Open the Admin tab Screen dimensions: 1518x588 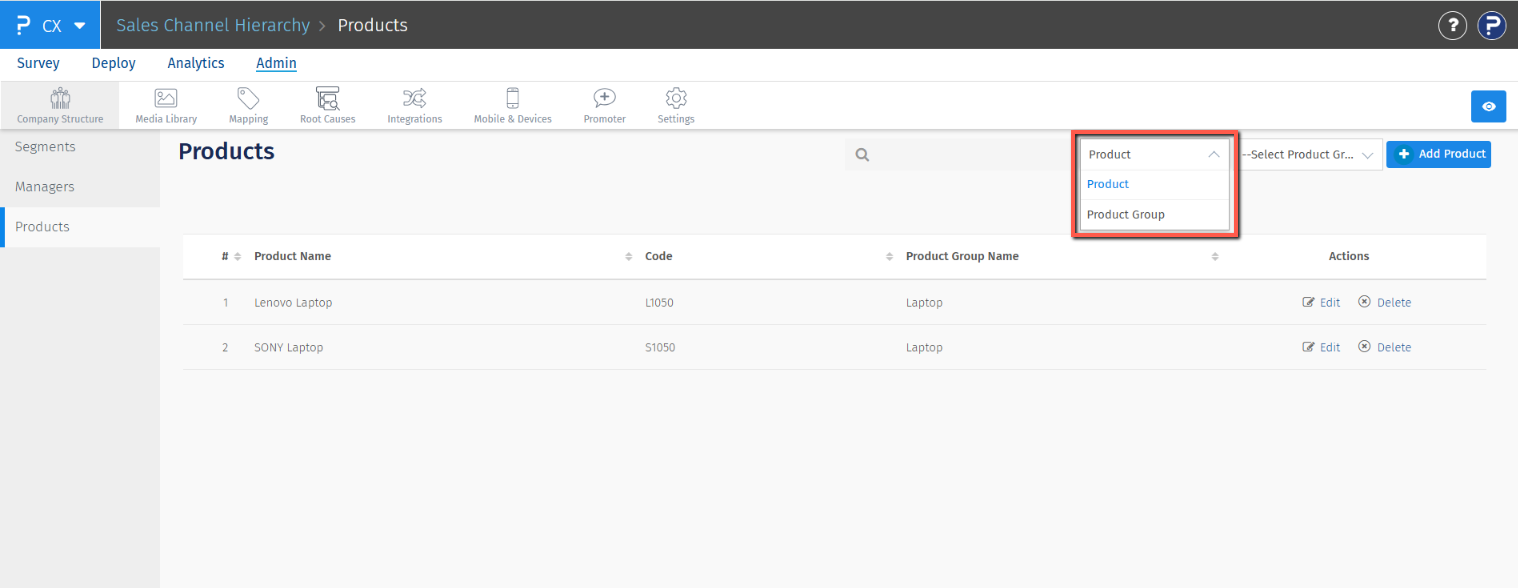(276, 63)
